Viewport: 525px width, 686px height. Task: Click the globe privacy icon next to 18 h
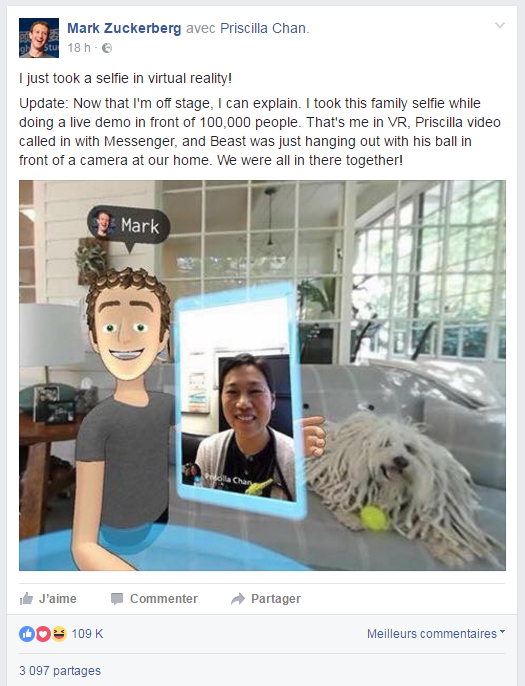point(107,48)
